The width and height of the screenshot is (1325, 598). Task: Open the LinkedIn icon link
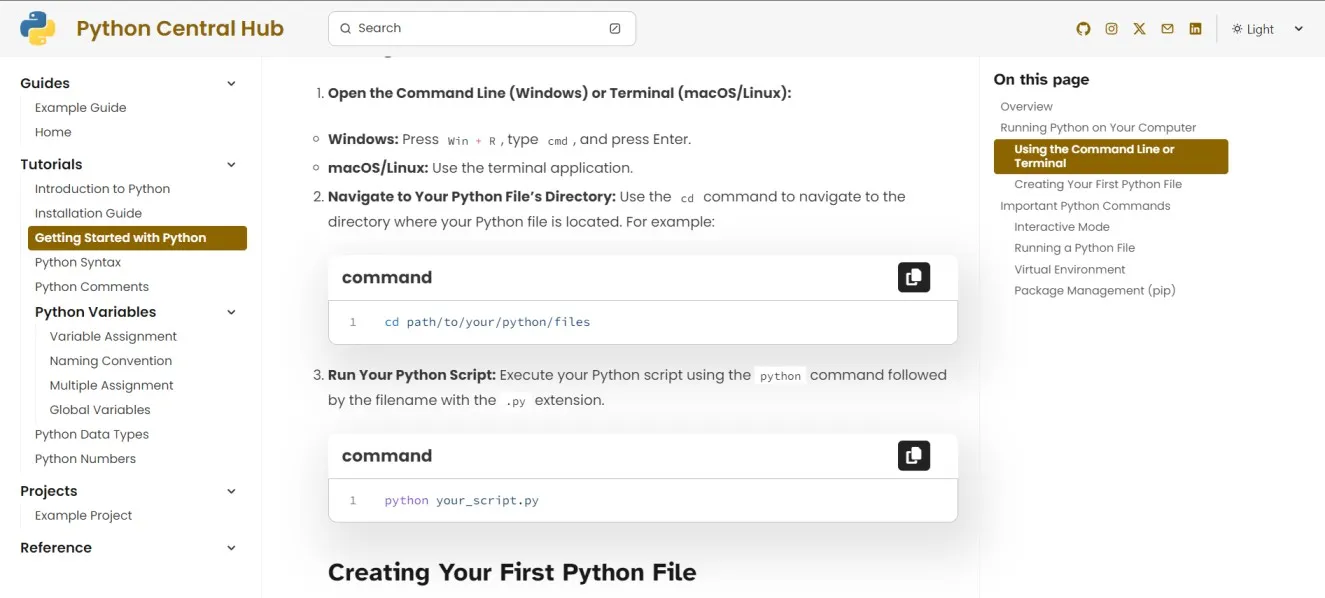click(x=1195, y=29)
